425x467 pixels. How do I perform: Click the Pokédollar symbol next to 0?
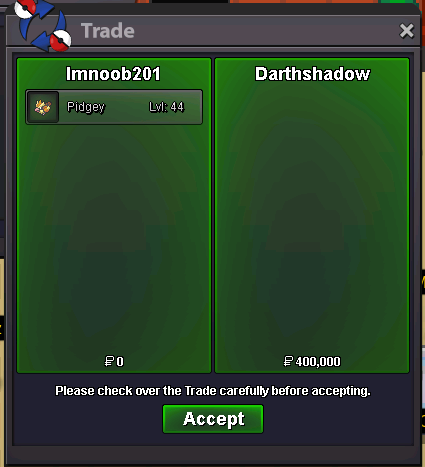(x=109, y=361)
